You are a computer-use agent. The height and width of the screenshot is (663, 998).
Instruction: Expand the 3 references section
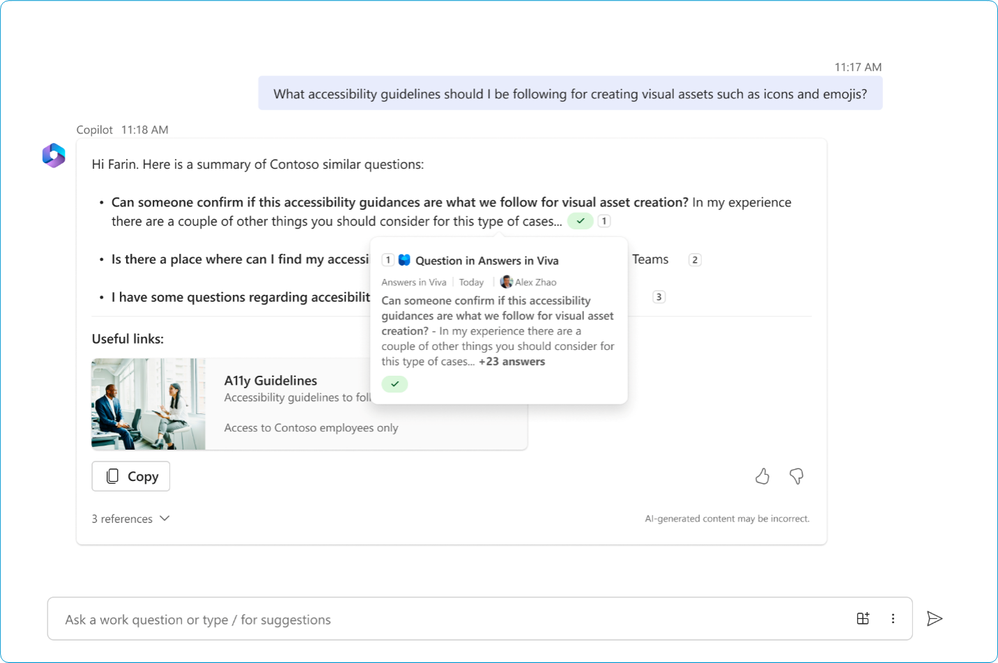coord(130,519)
